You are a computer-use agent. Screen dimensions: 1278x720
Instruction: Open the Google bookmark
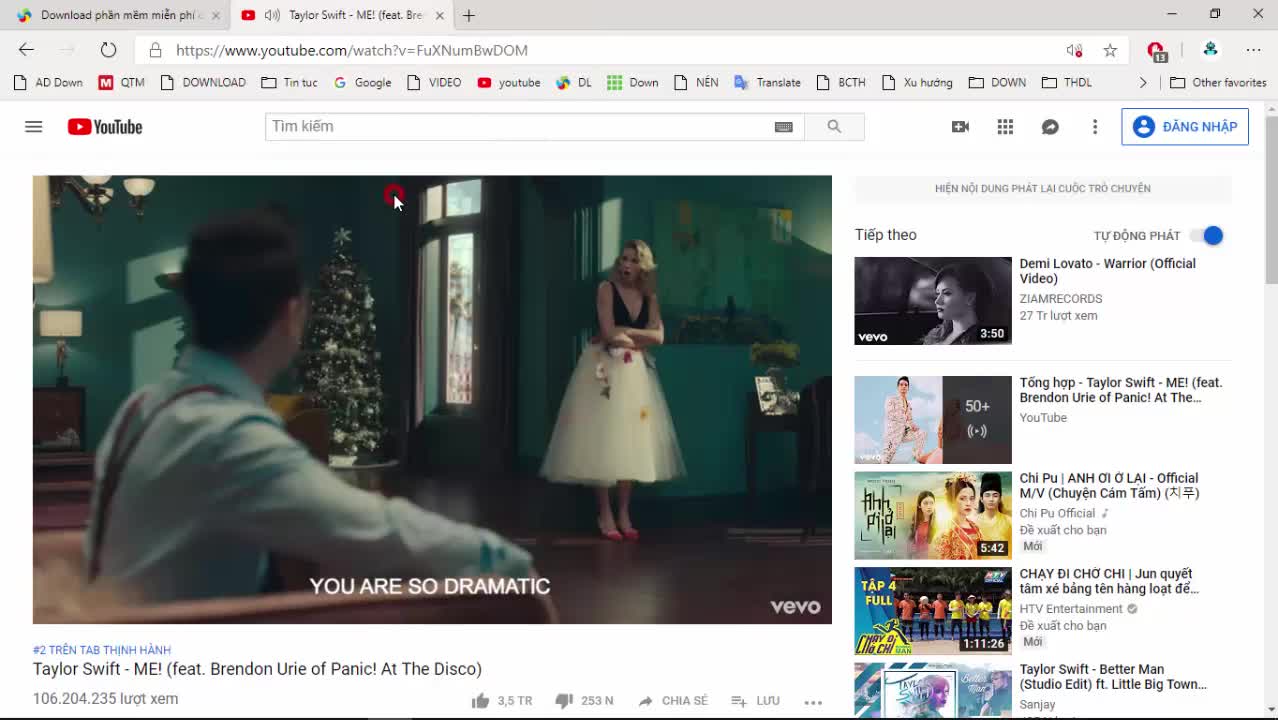click(x=362, y=83)
